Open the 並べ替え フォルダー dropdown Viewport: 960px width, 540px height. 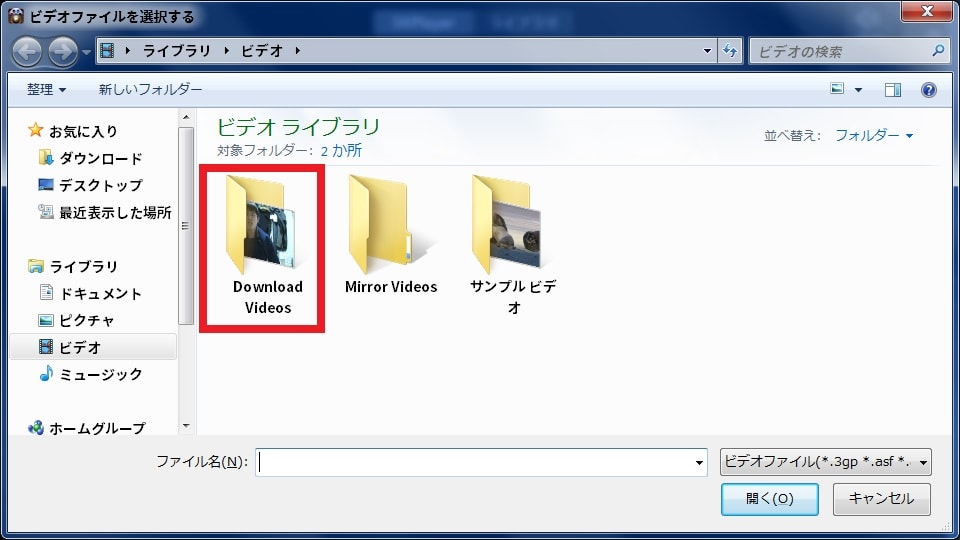click(874, 135)
